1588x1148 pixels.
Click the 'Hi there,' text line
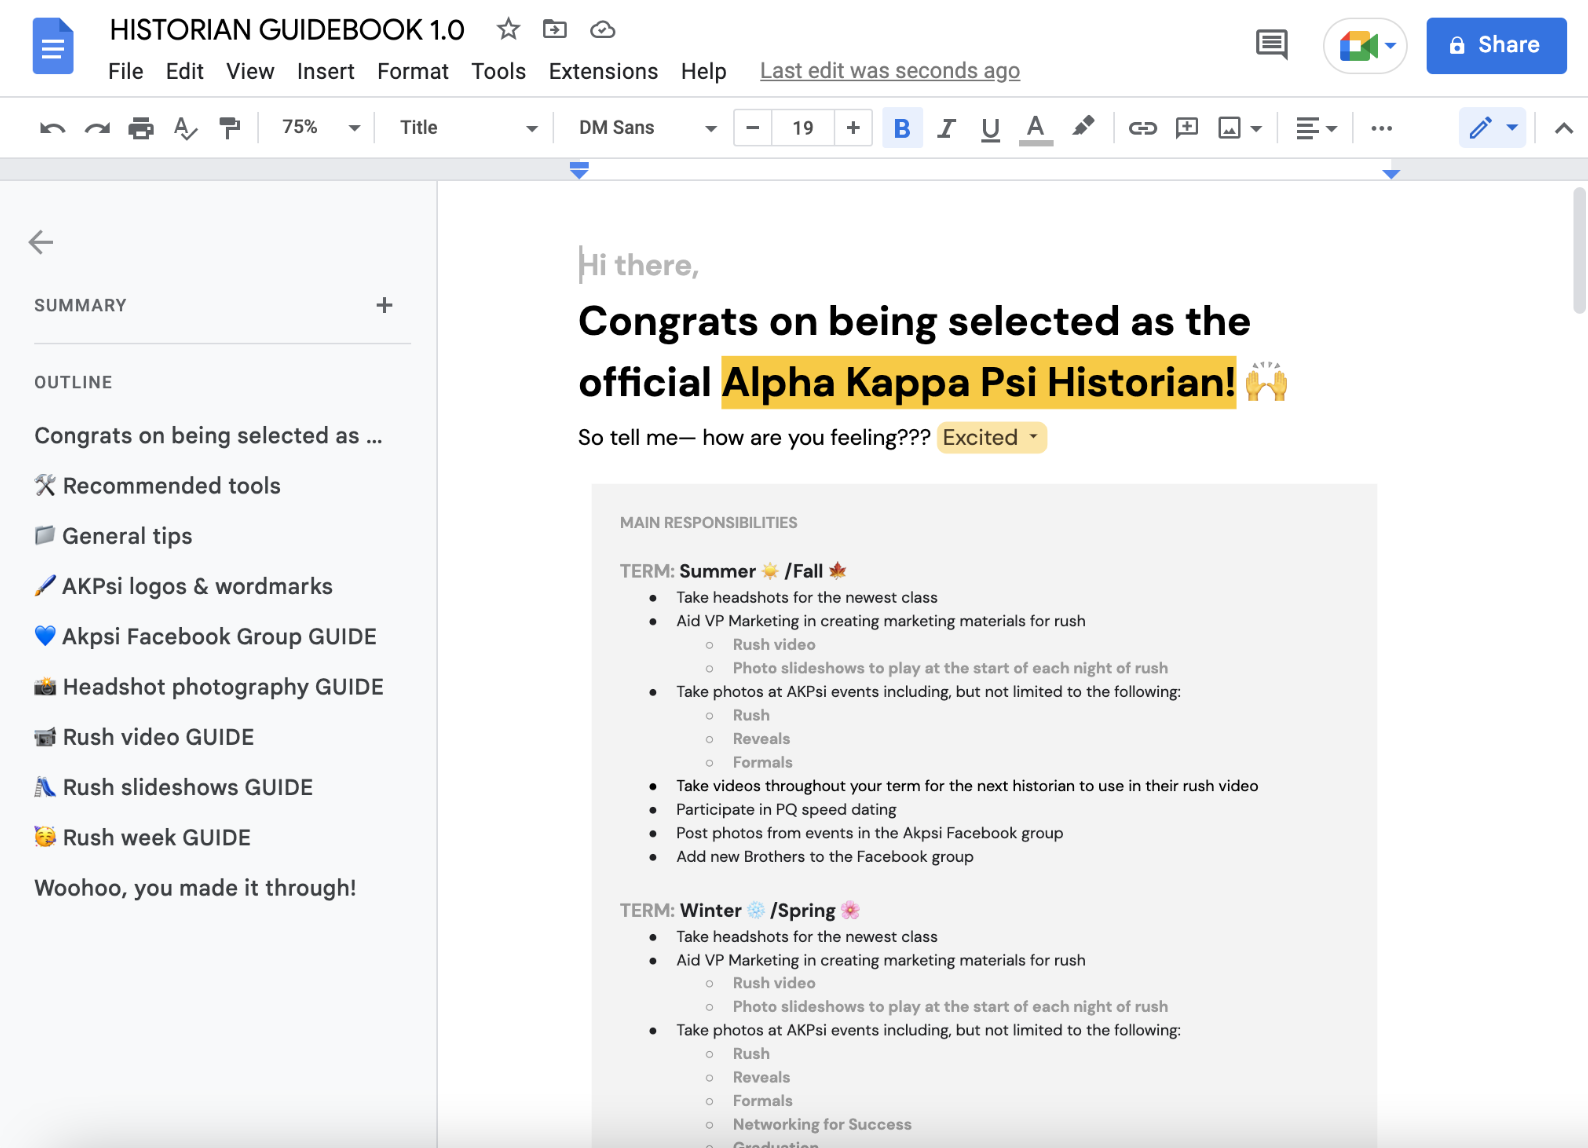coord(639,265)
